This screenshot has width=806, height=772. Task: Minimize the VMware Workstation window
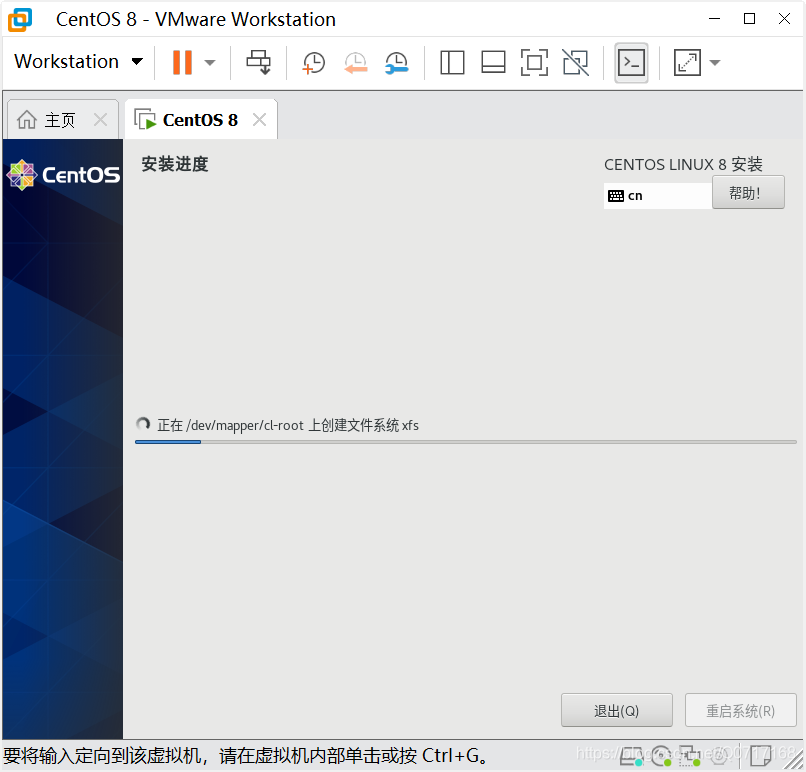(x=715, y=19)
